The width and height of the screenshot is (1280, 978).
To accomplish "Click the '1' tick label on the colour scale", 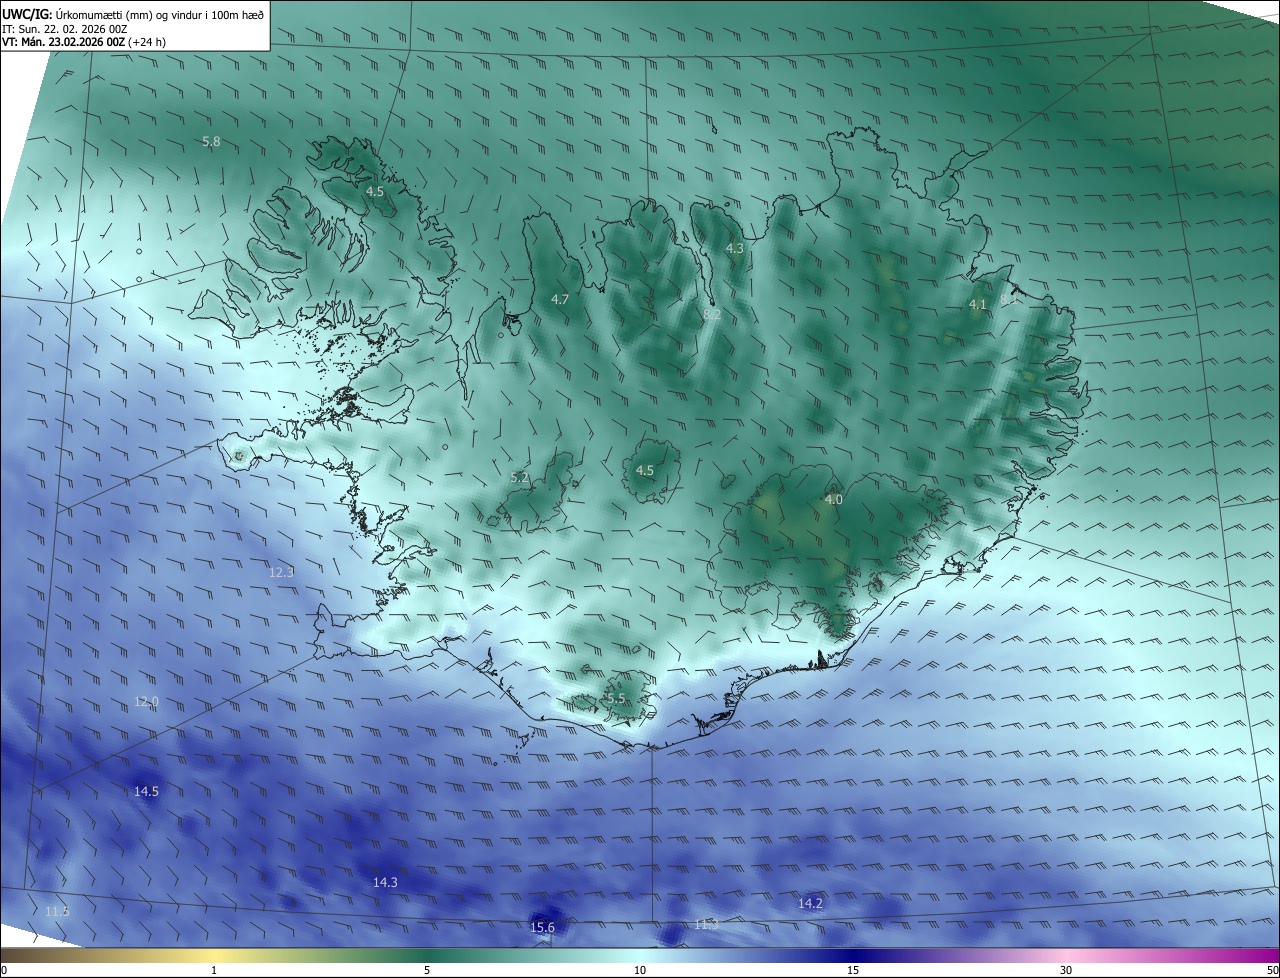I will (x=214, y=970).
